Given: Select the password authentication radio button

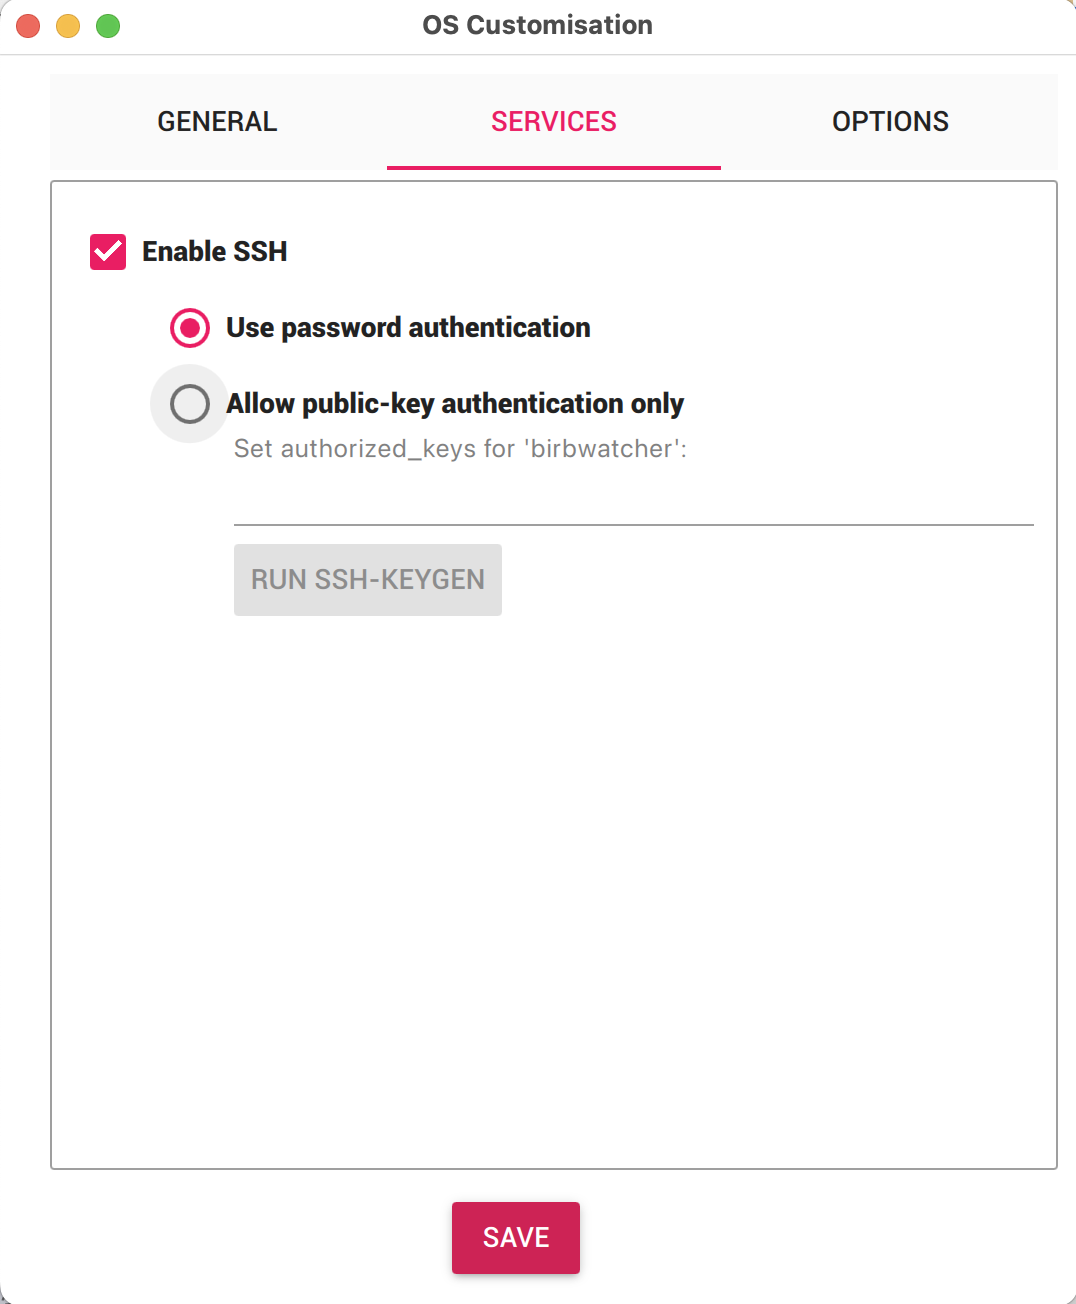Looking at the screenshot, I should tap(190, 328).
